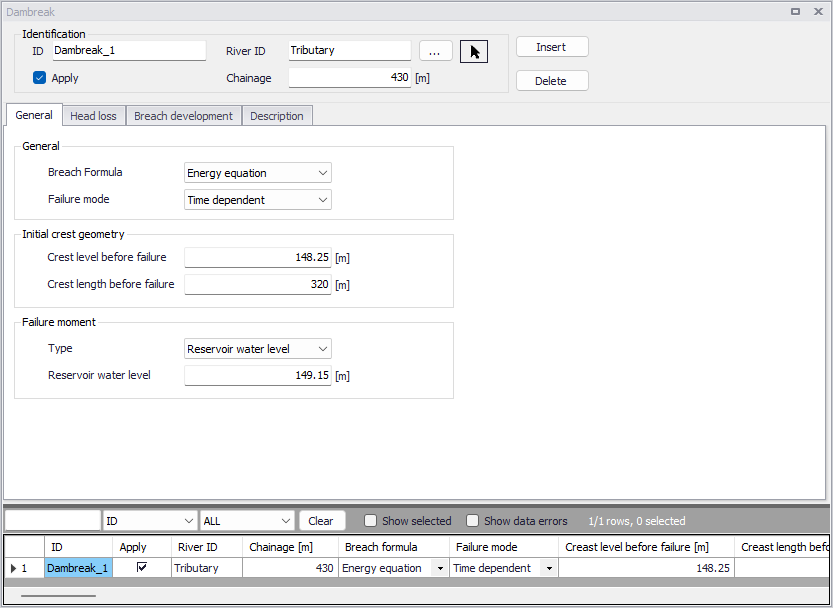
Task: Enable Show selected filter
Action: 370,521
